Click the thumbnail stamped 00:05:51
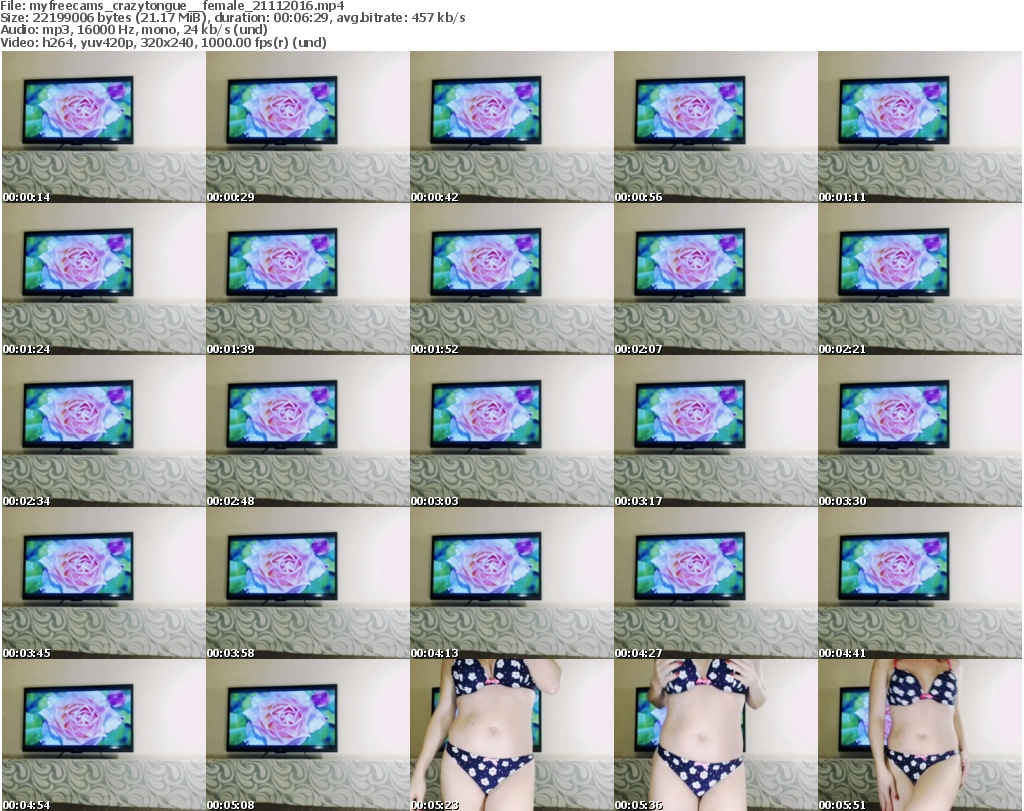 tap(920, 735)
